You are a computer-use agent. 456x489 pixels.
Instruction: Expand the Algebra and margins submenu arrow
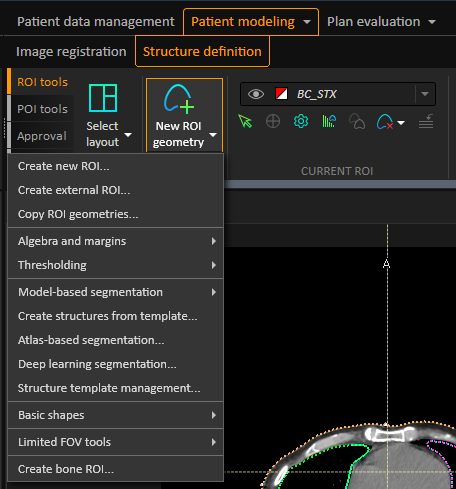coord(214,241)
